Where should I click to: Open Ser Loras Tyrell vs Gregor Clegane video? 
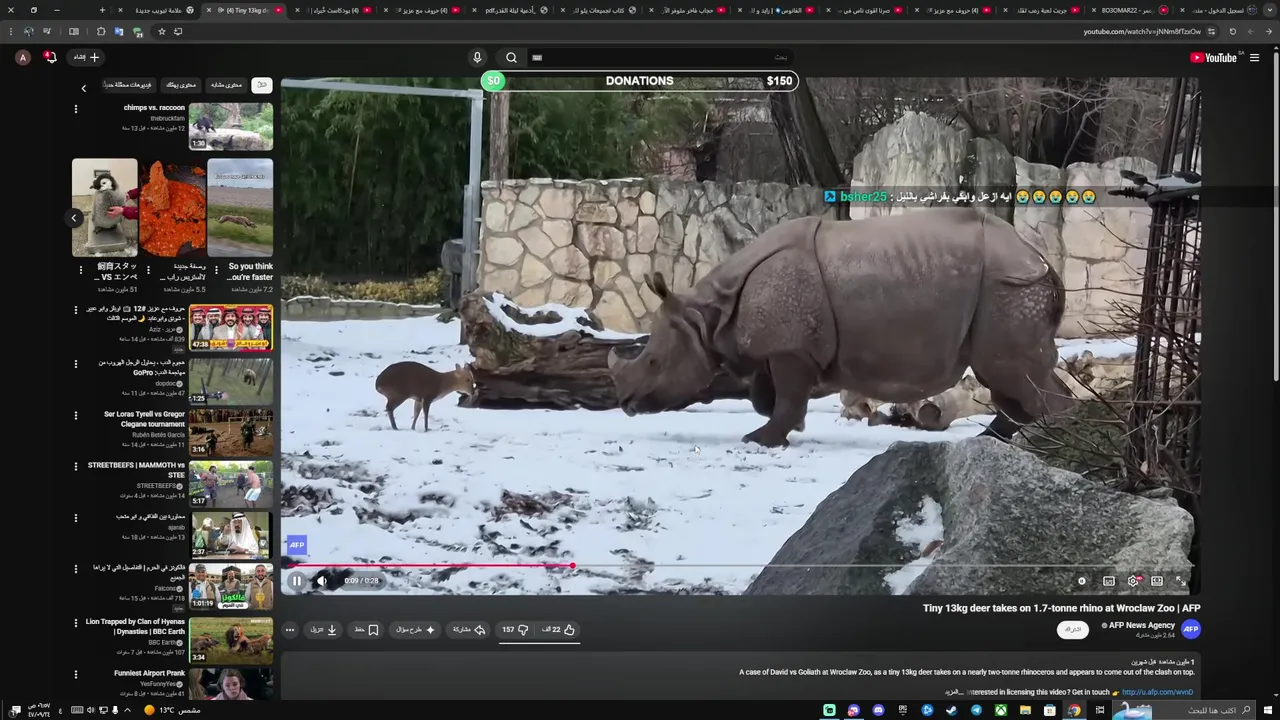[231, 432]
